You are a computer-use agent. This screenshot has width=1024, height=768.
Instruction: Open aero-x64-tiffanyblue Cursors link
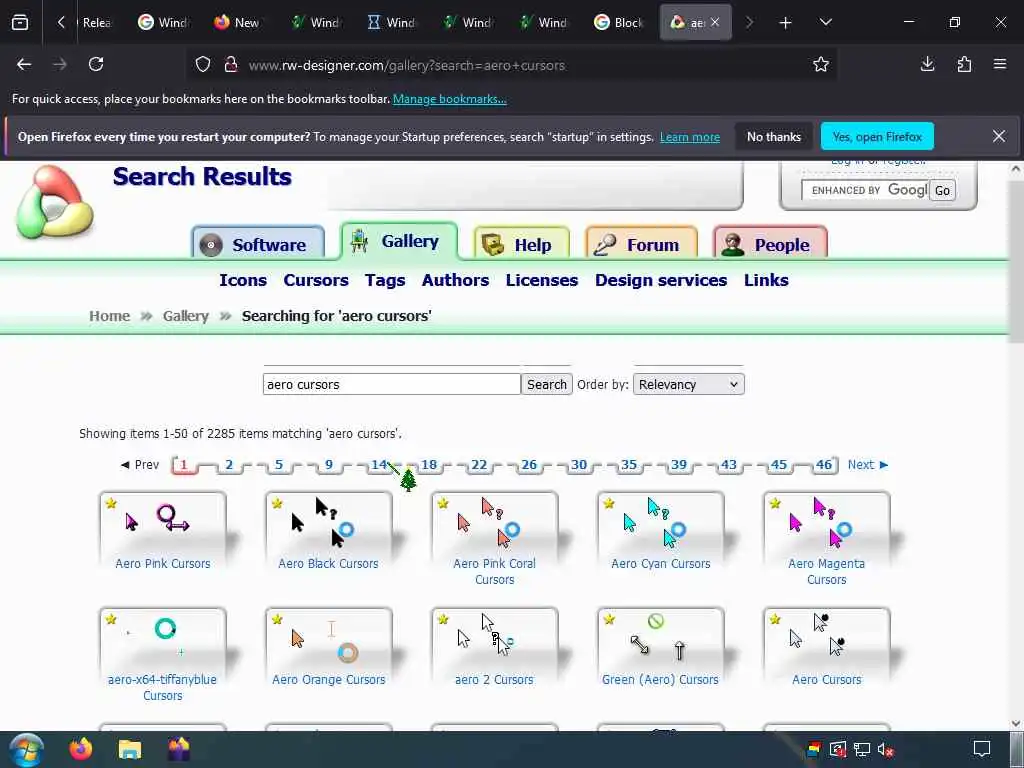pos(162,688)
